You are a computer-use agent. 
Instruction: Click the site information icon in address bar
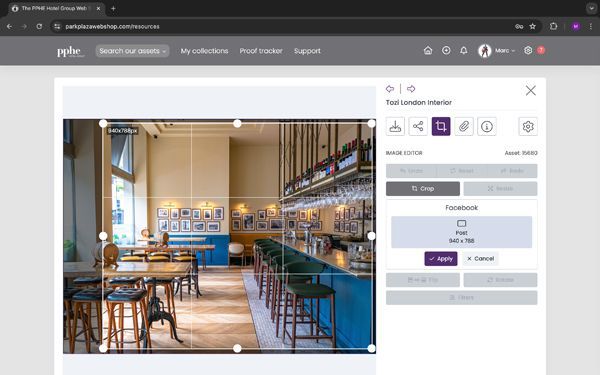pos(57,26)
